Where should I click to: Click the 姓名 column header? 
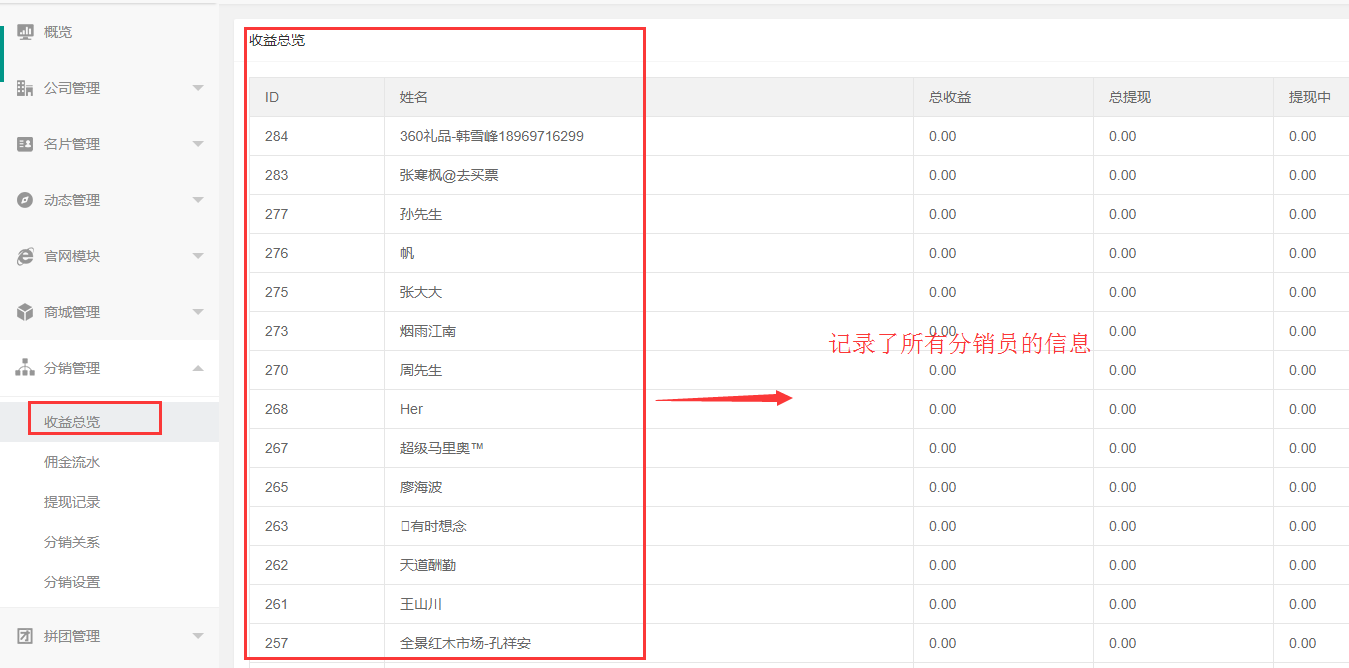pos(414,97)
